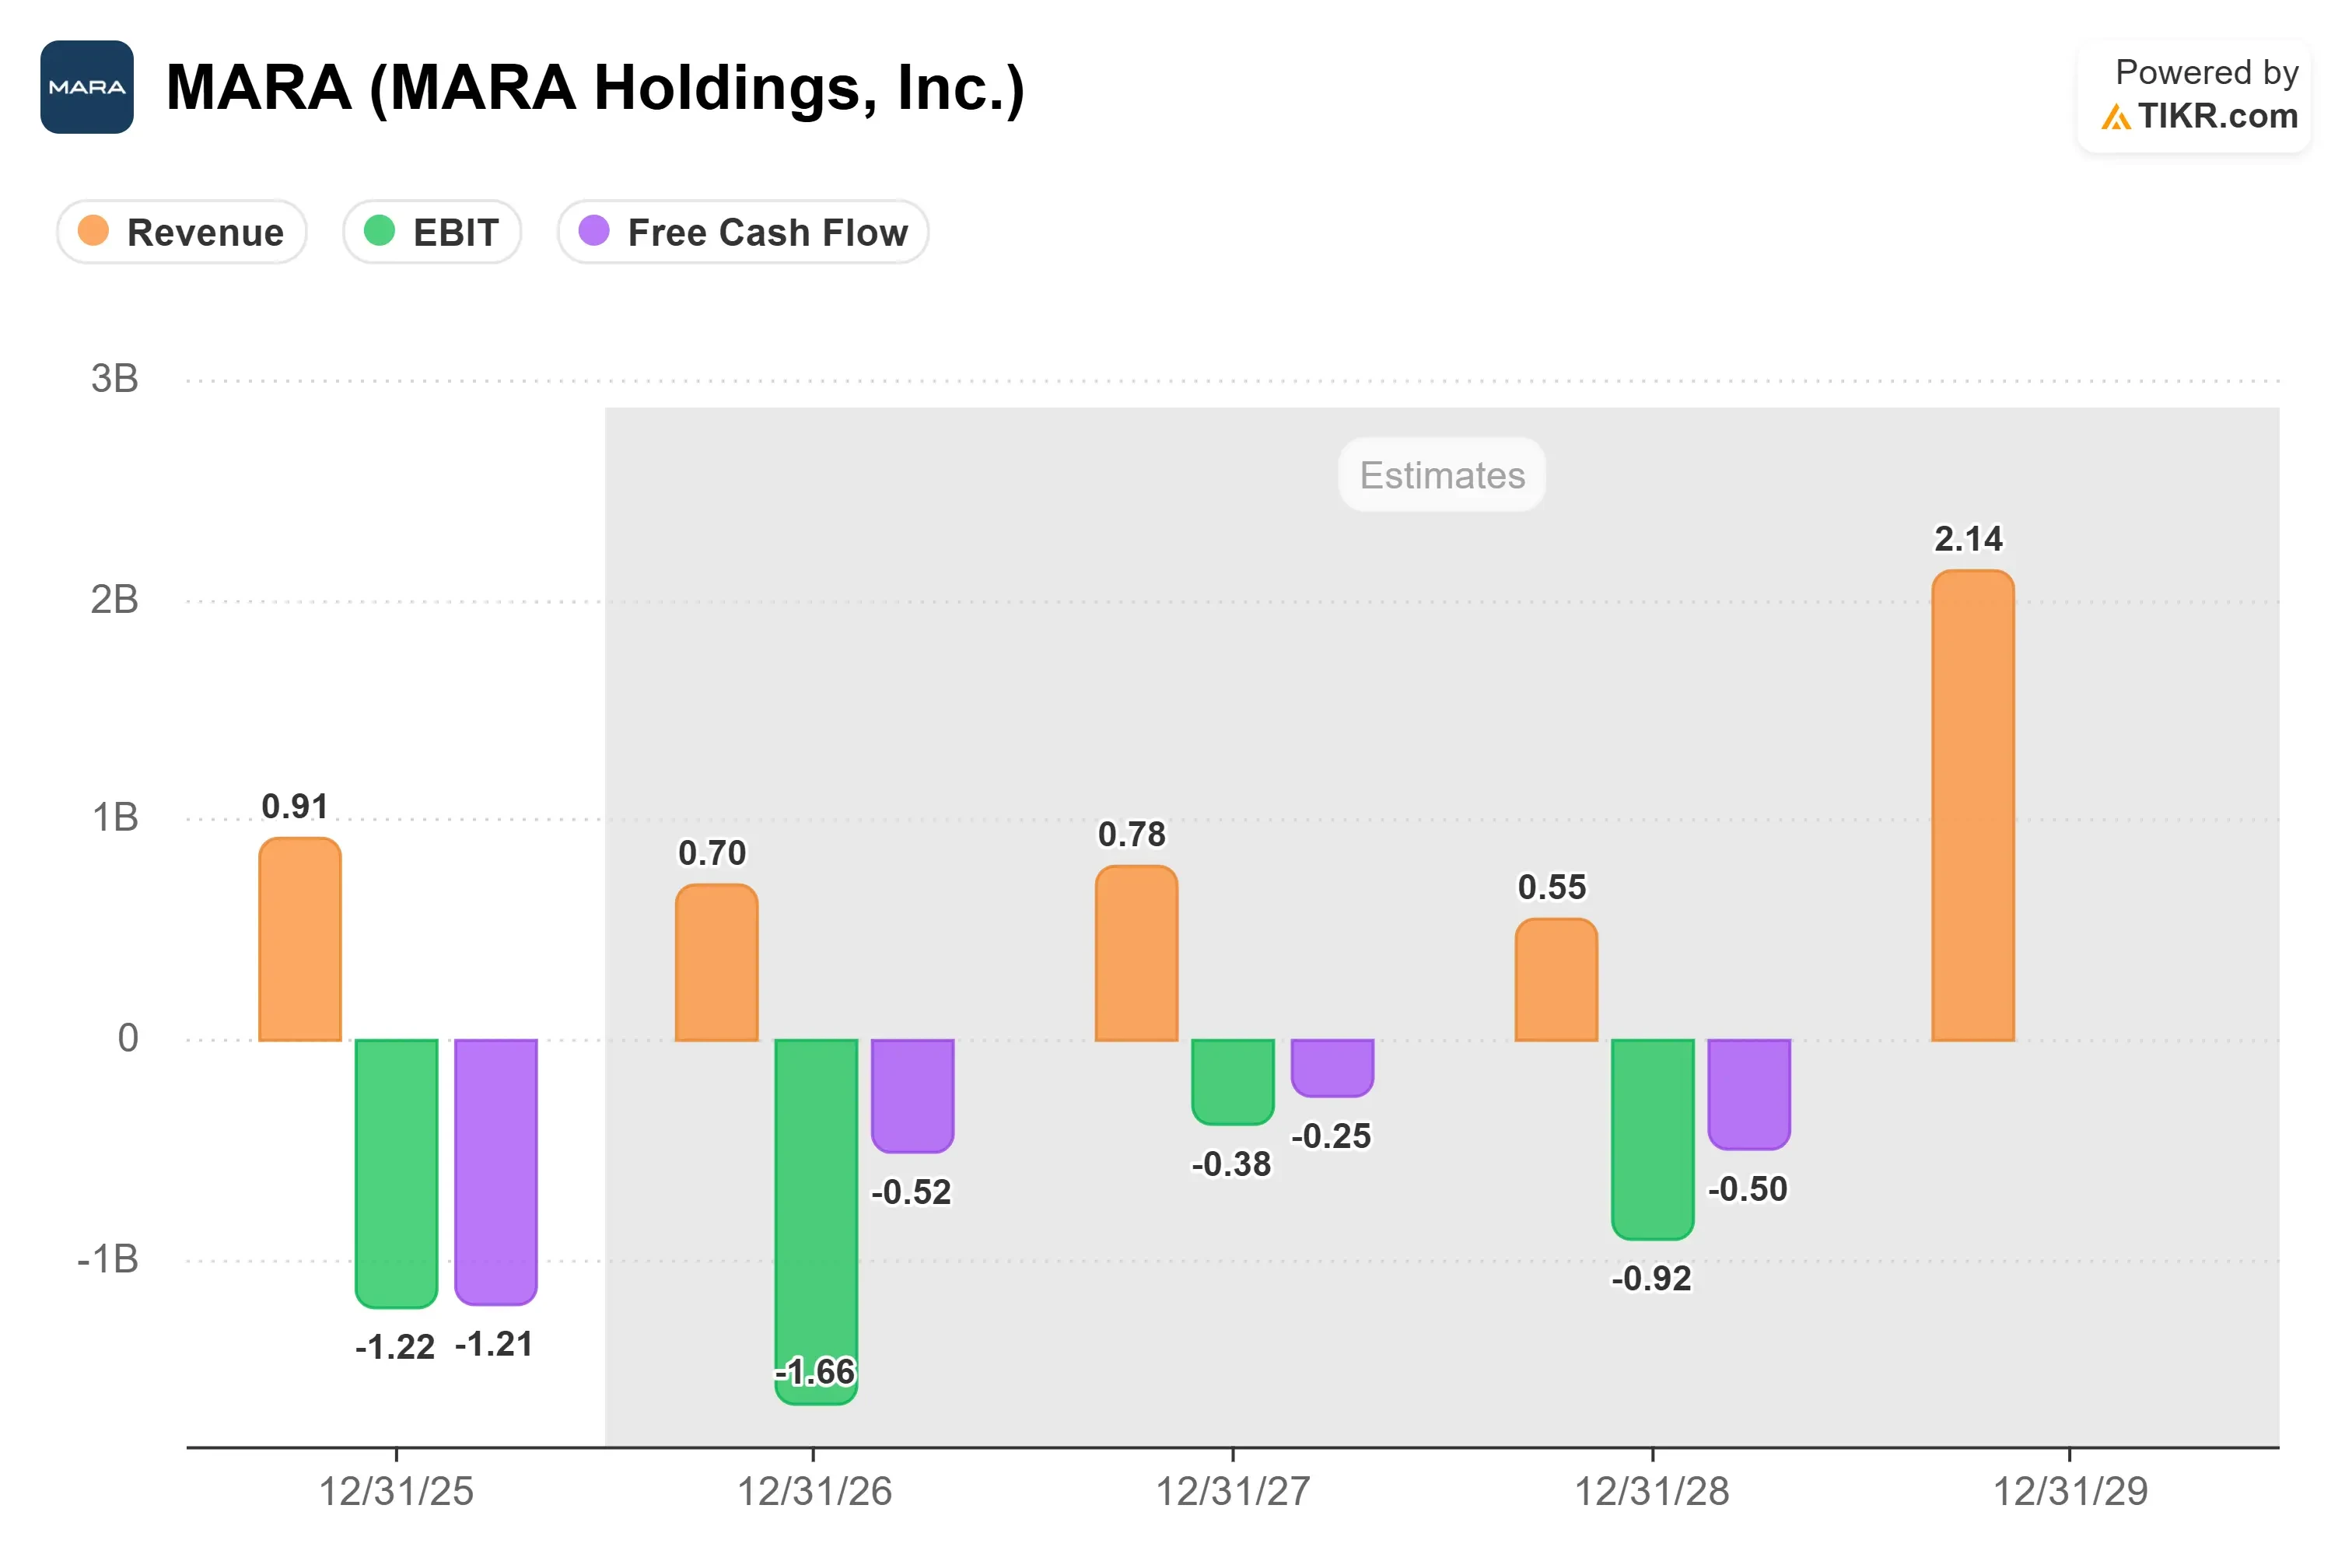The image size is (2352, 1568).
Task: Click the 12/31/27 x-axis date label
Action: point(1233,1492)
